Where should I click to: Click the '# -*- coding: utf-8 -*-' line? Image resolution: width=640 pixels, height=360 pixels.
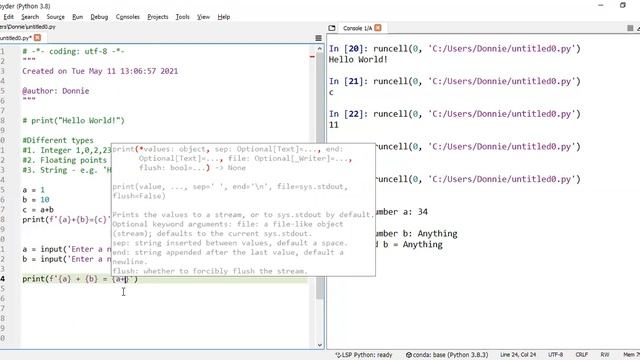(x=73, y=51)
